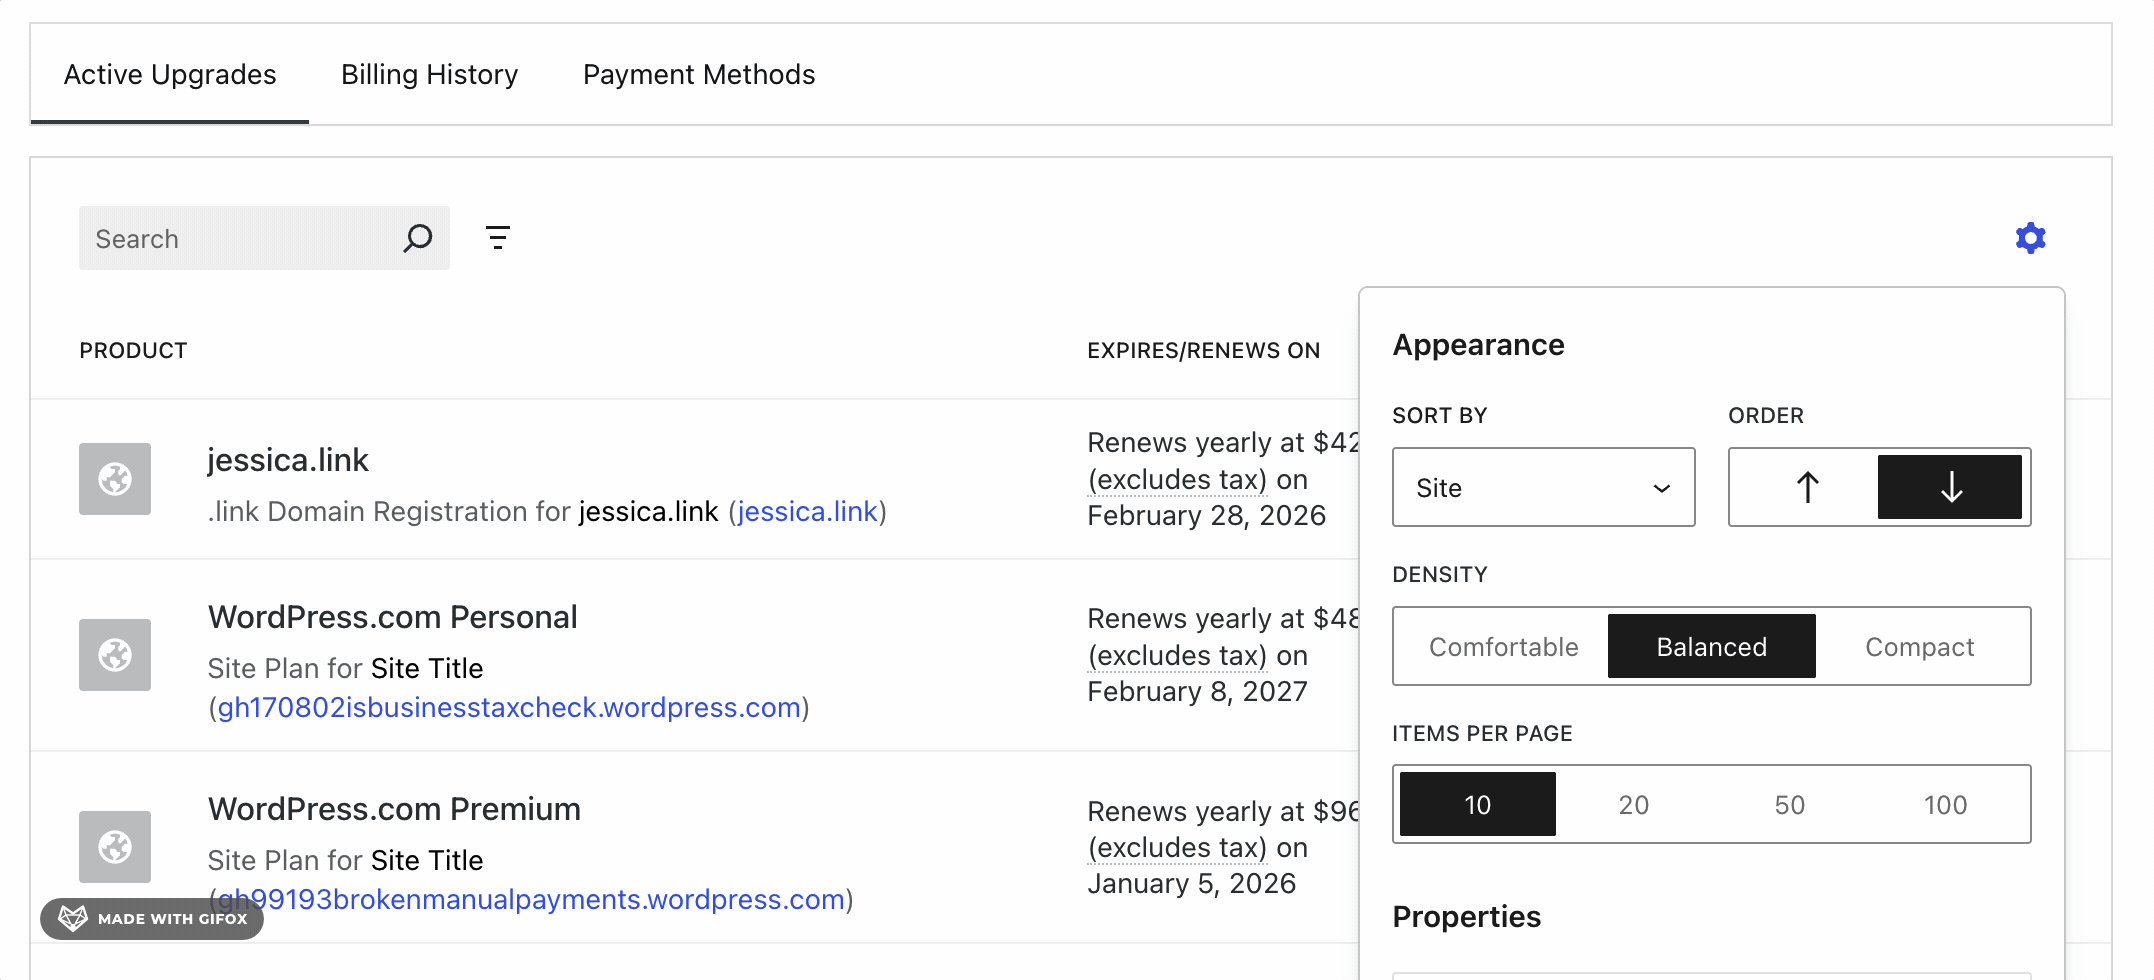The image size is (2154, 980).
Task: Open the blue jessica.link domain link
Action: tap(807, 512)
